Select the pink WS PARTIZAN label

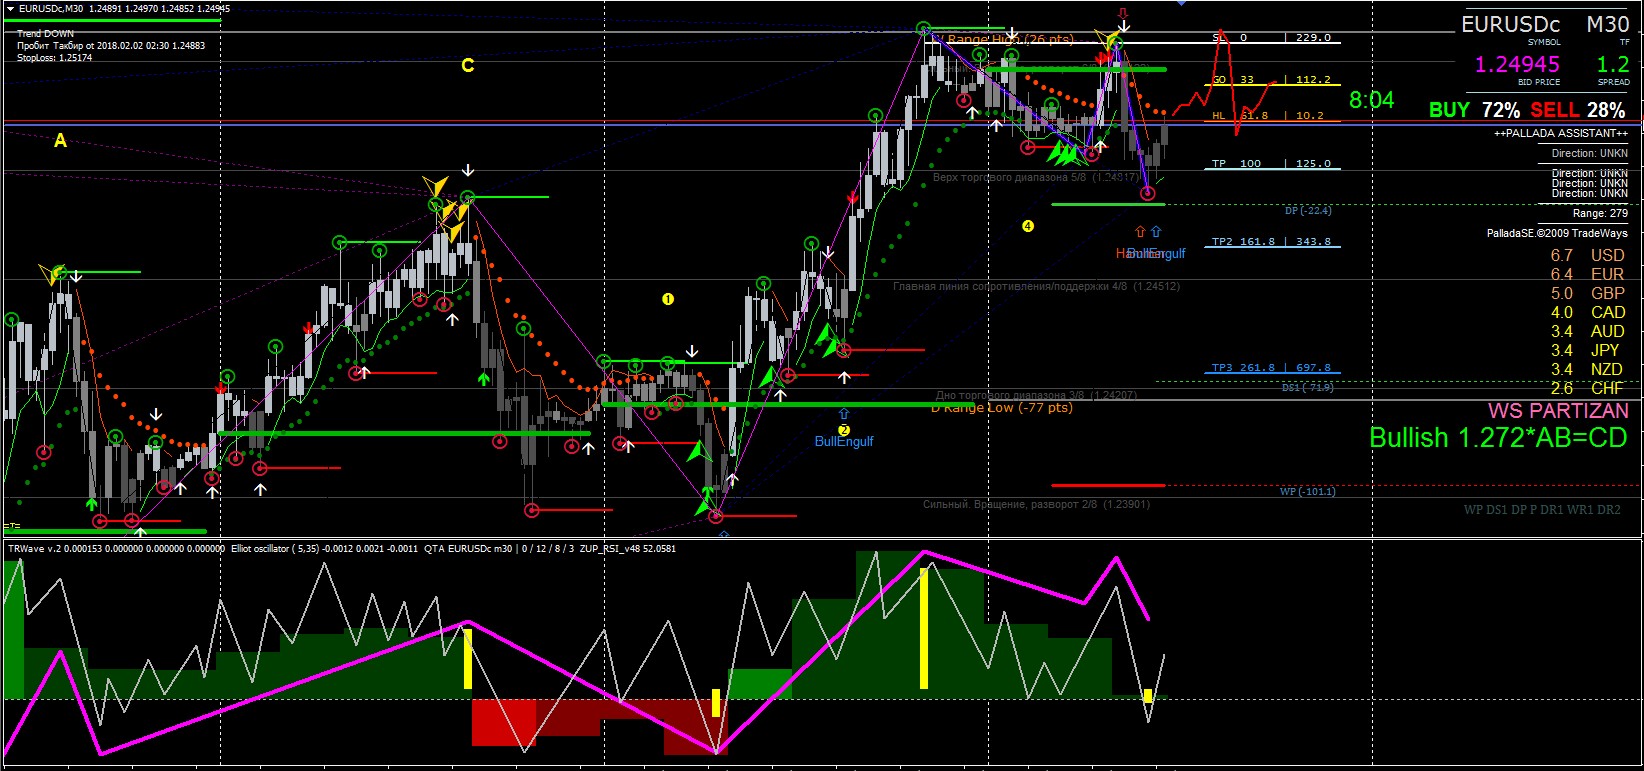pyautogui.click(x=1558, y=411)
